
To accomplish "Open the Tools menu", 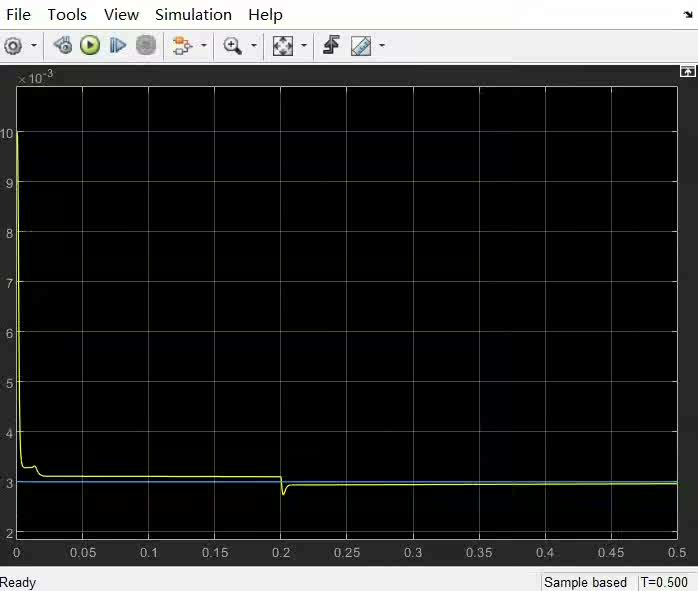I will click(x=67, y=15).
